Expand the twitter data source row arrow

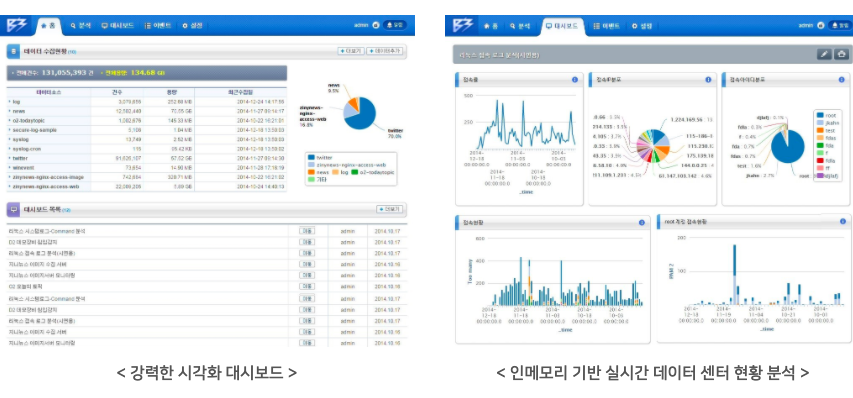pyautogui.click(x=10, y=158)
